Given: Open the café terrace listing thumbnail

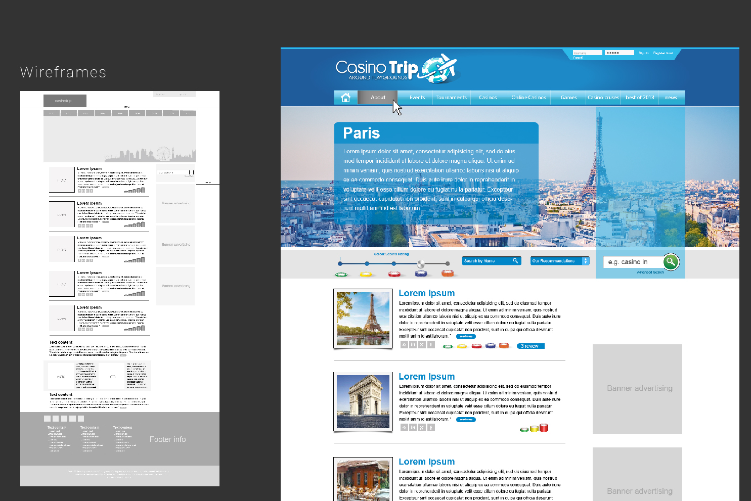Looking at the screenshot, I should 363,479.
